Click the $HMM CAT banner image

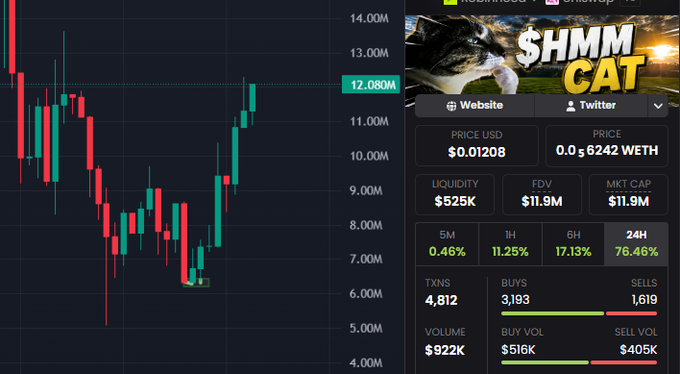[x=542, y=55]
